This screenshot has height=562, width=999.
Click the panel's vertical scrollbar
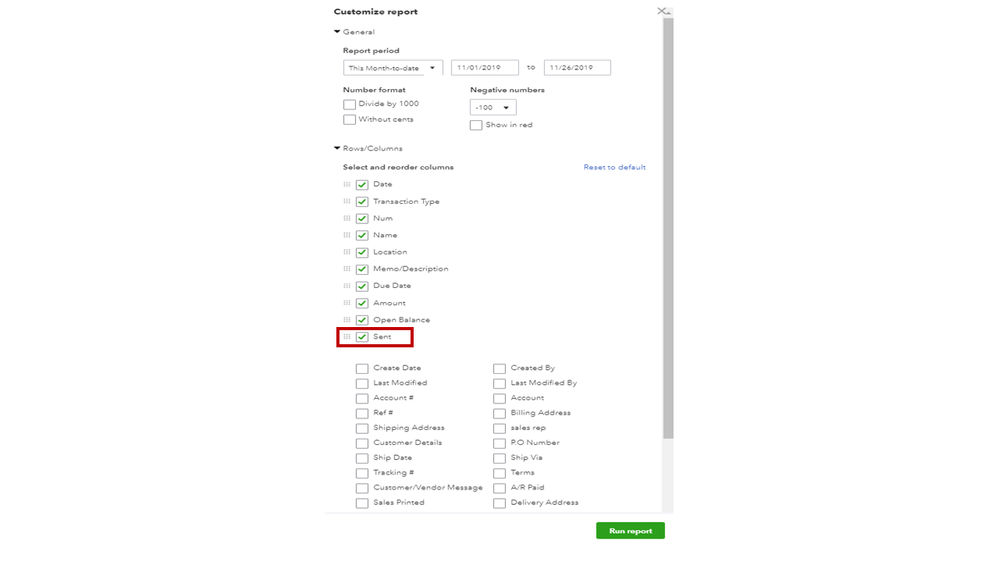tap(668, 230)
